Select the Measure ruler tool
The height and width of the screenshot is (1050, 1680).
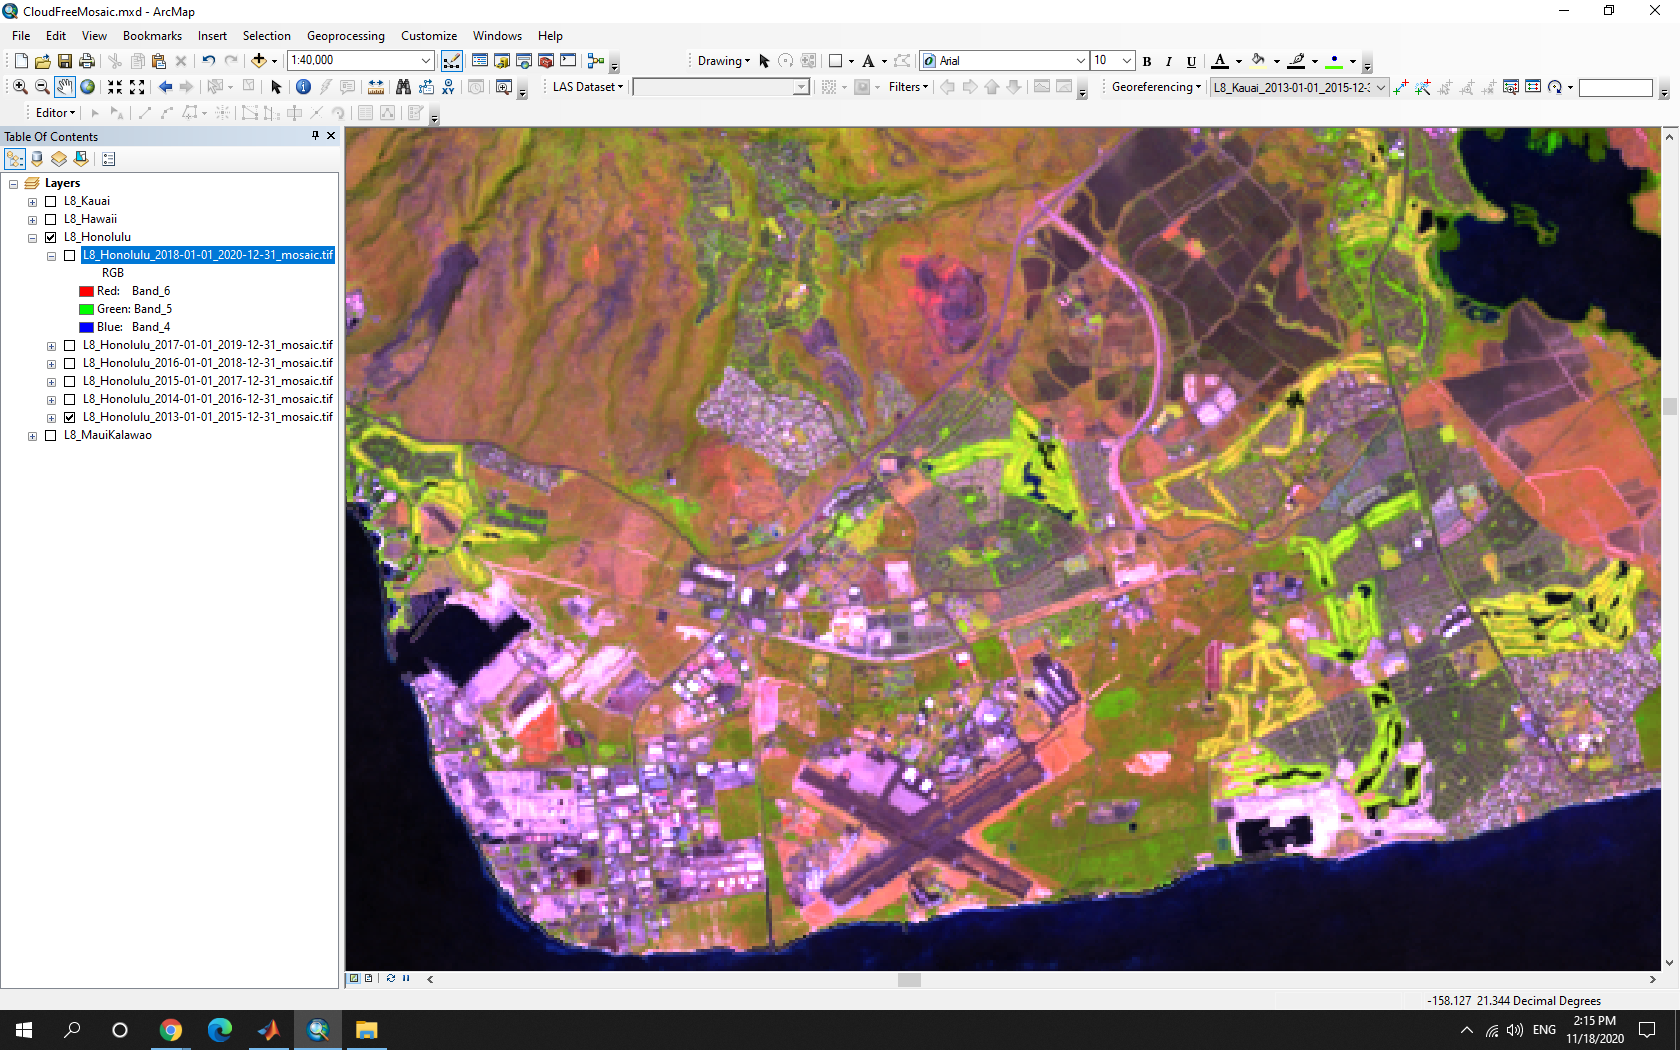[376, 87]
